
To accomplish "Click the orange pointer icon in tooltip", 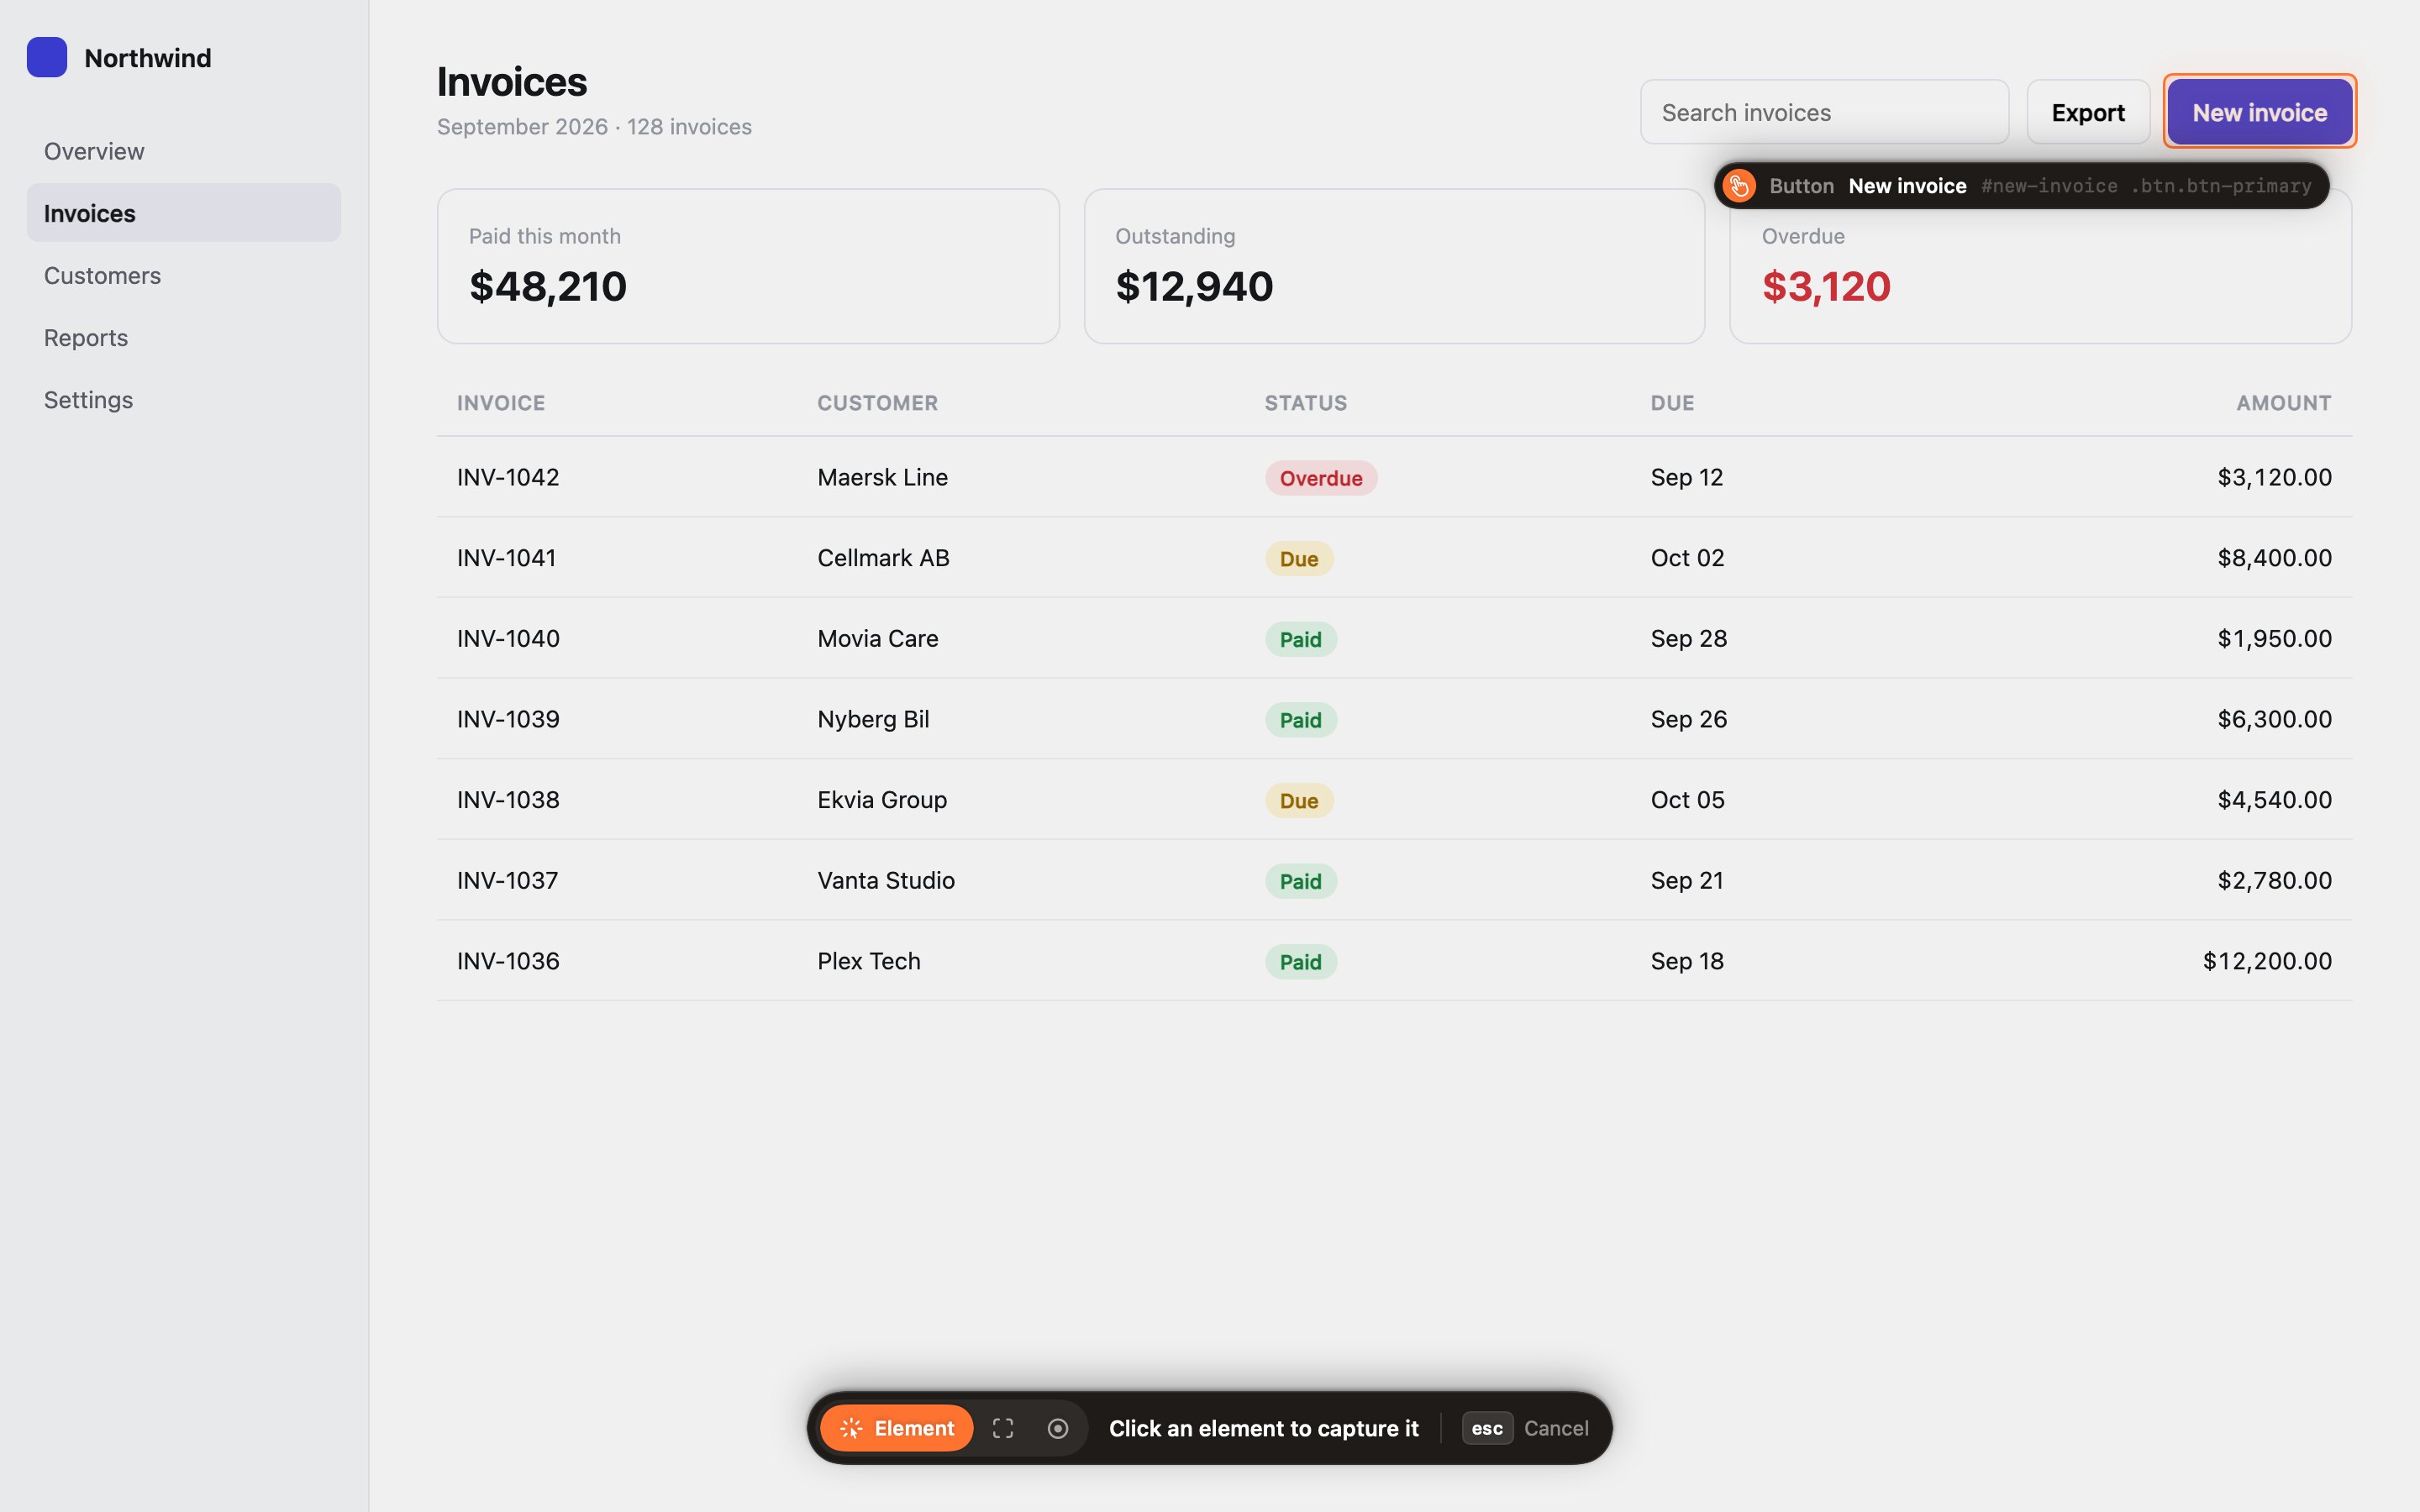I will (x=1739, y=186).
